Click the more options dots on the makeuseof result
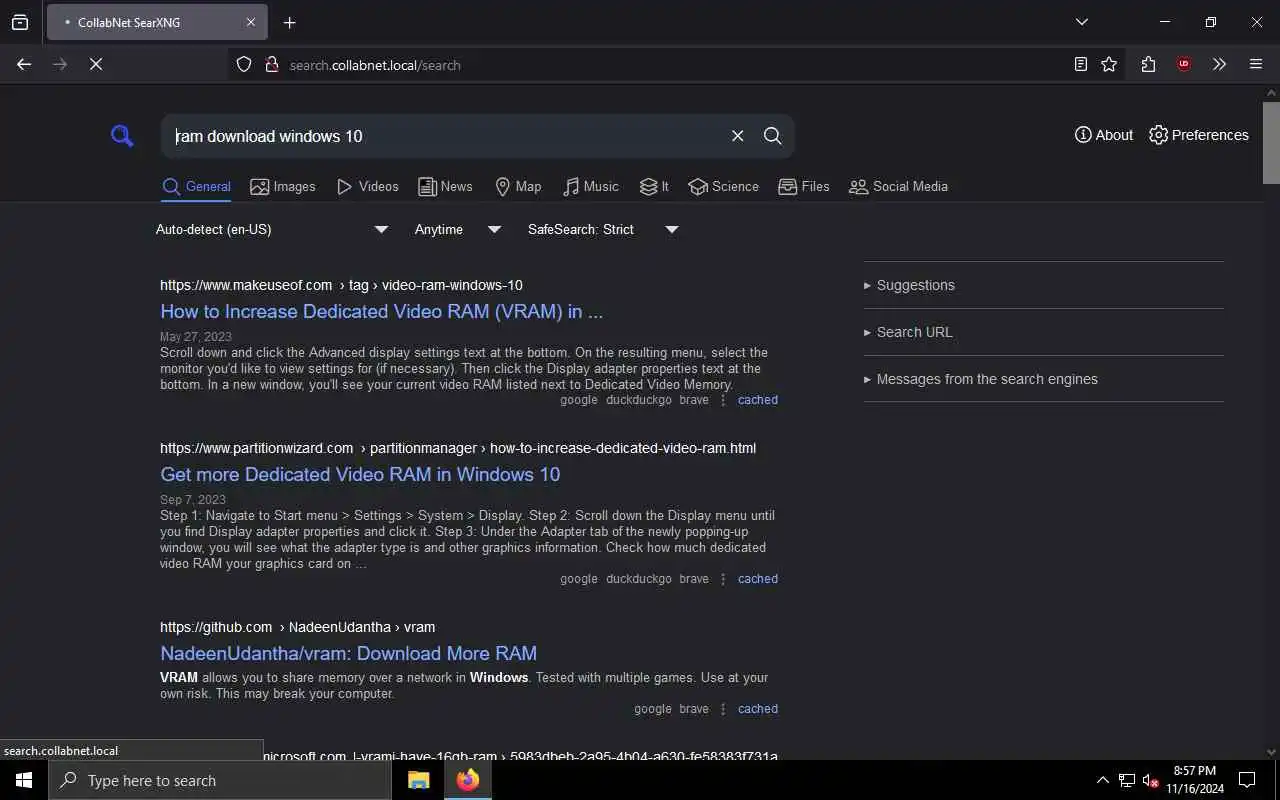Screen dimensions: 1280x800 click(723, 400)
